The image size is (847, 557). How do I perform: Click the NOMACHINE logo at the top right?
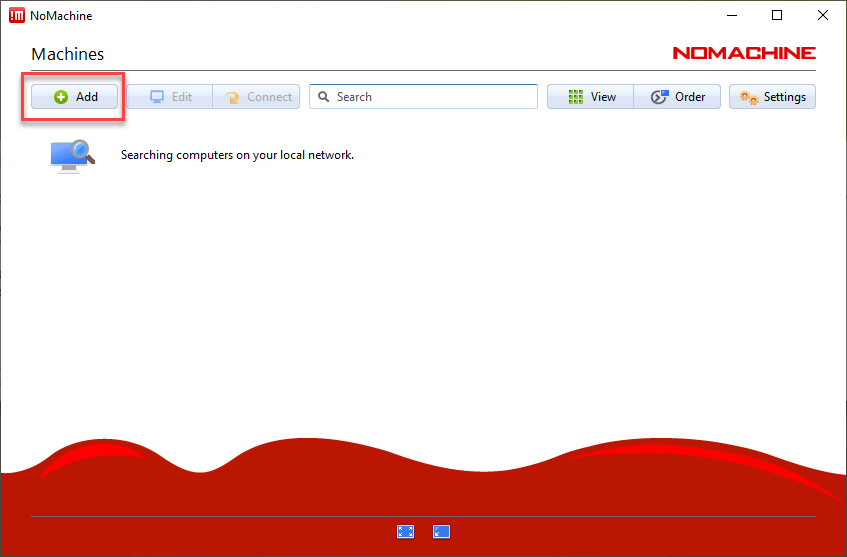(744, 53)
